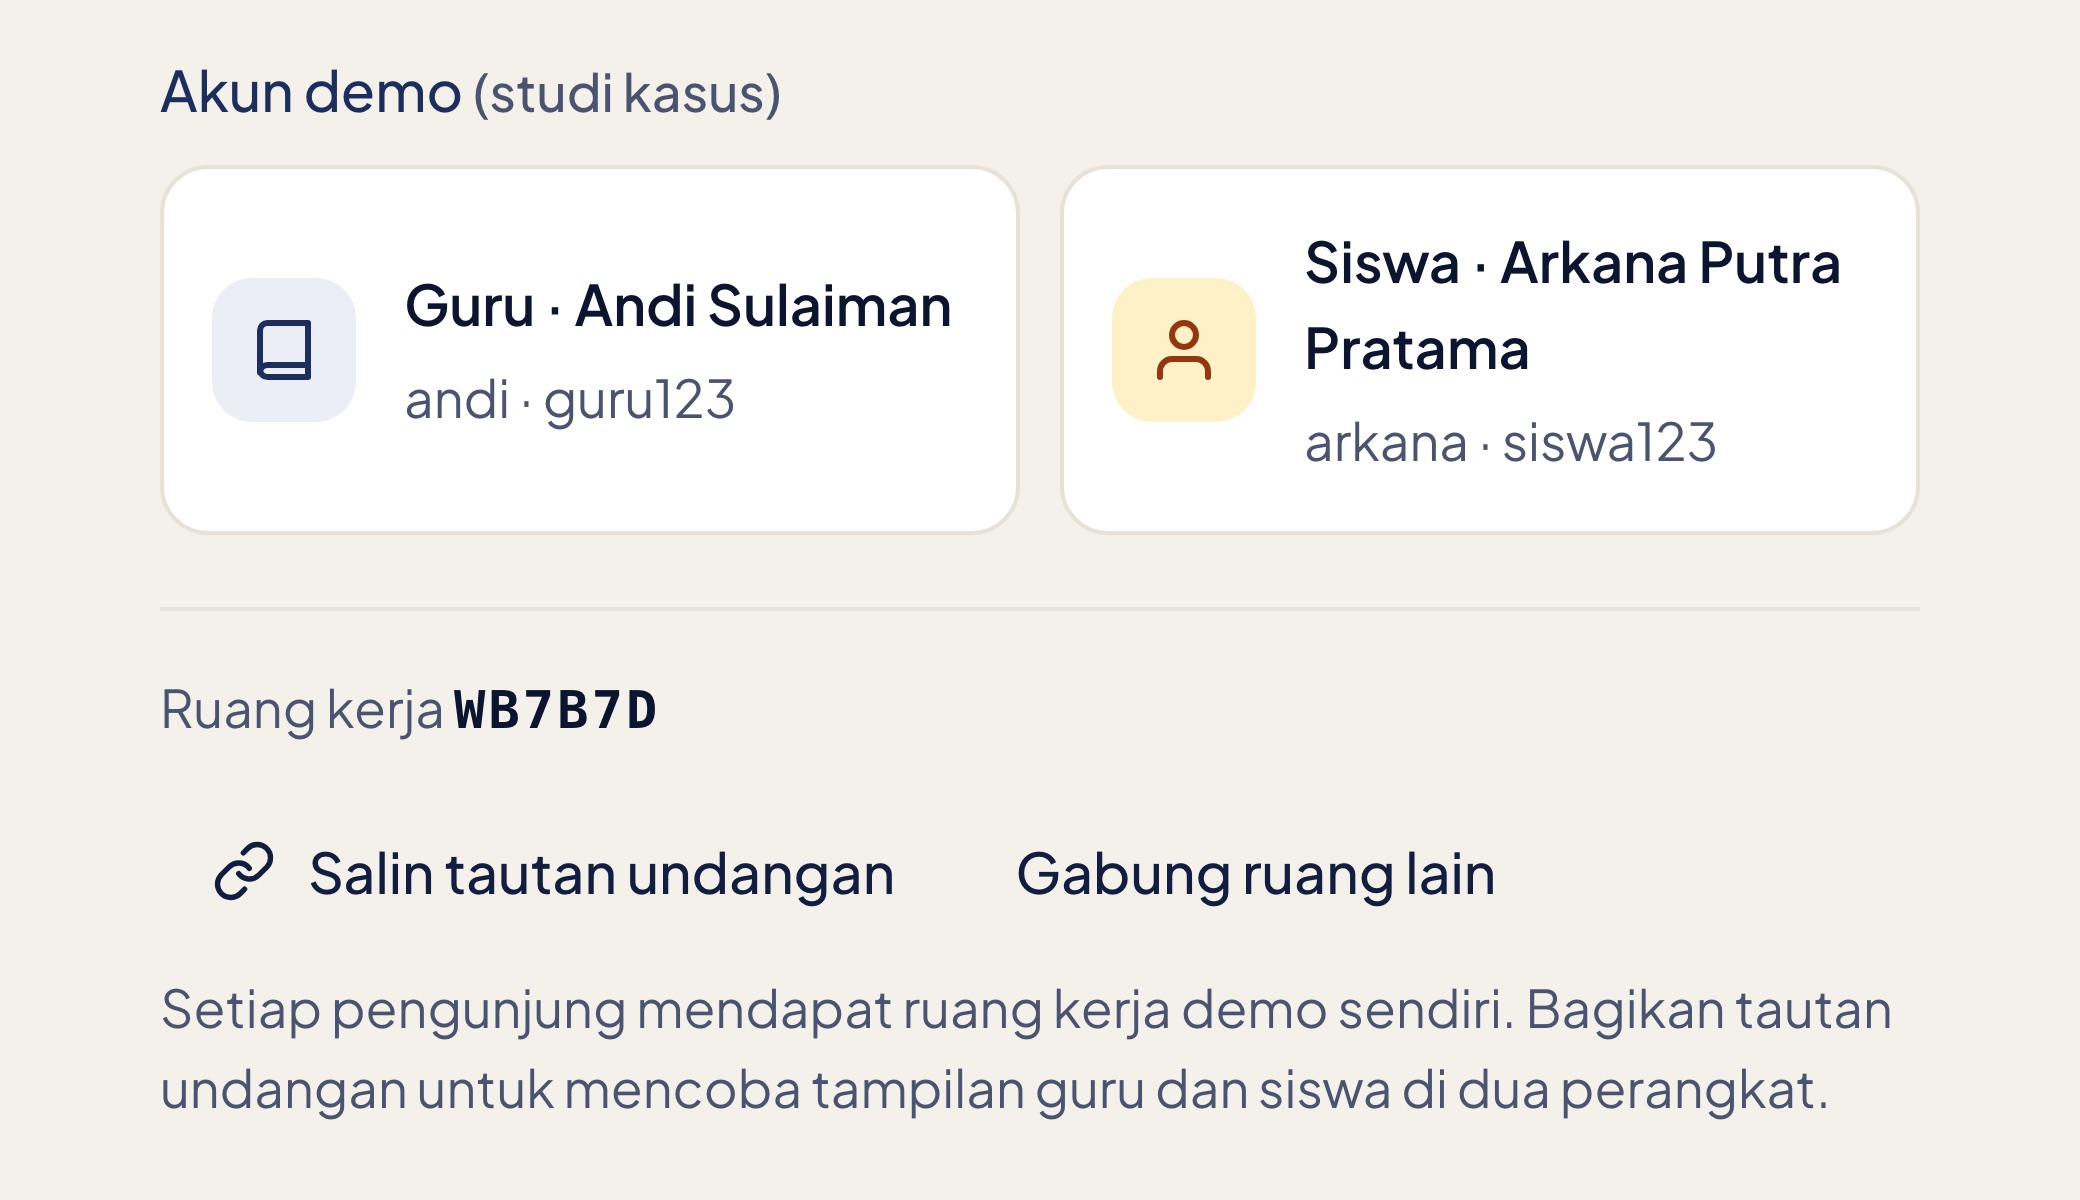Screen dimensions: 2080x1200
Task: Click the word undangan in Salin tautan button
Action: pyautogui.click(x=761, y=876)
